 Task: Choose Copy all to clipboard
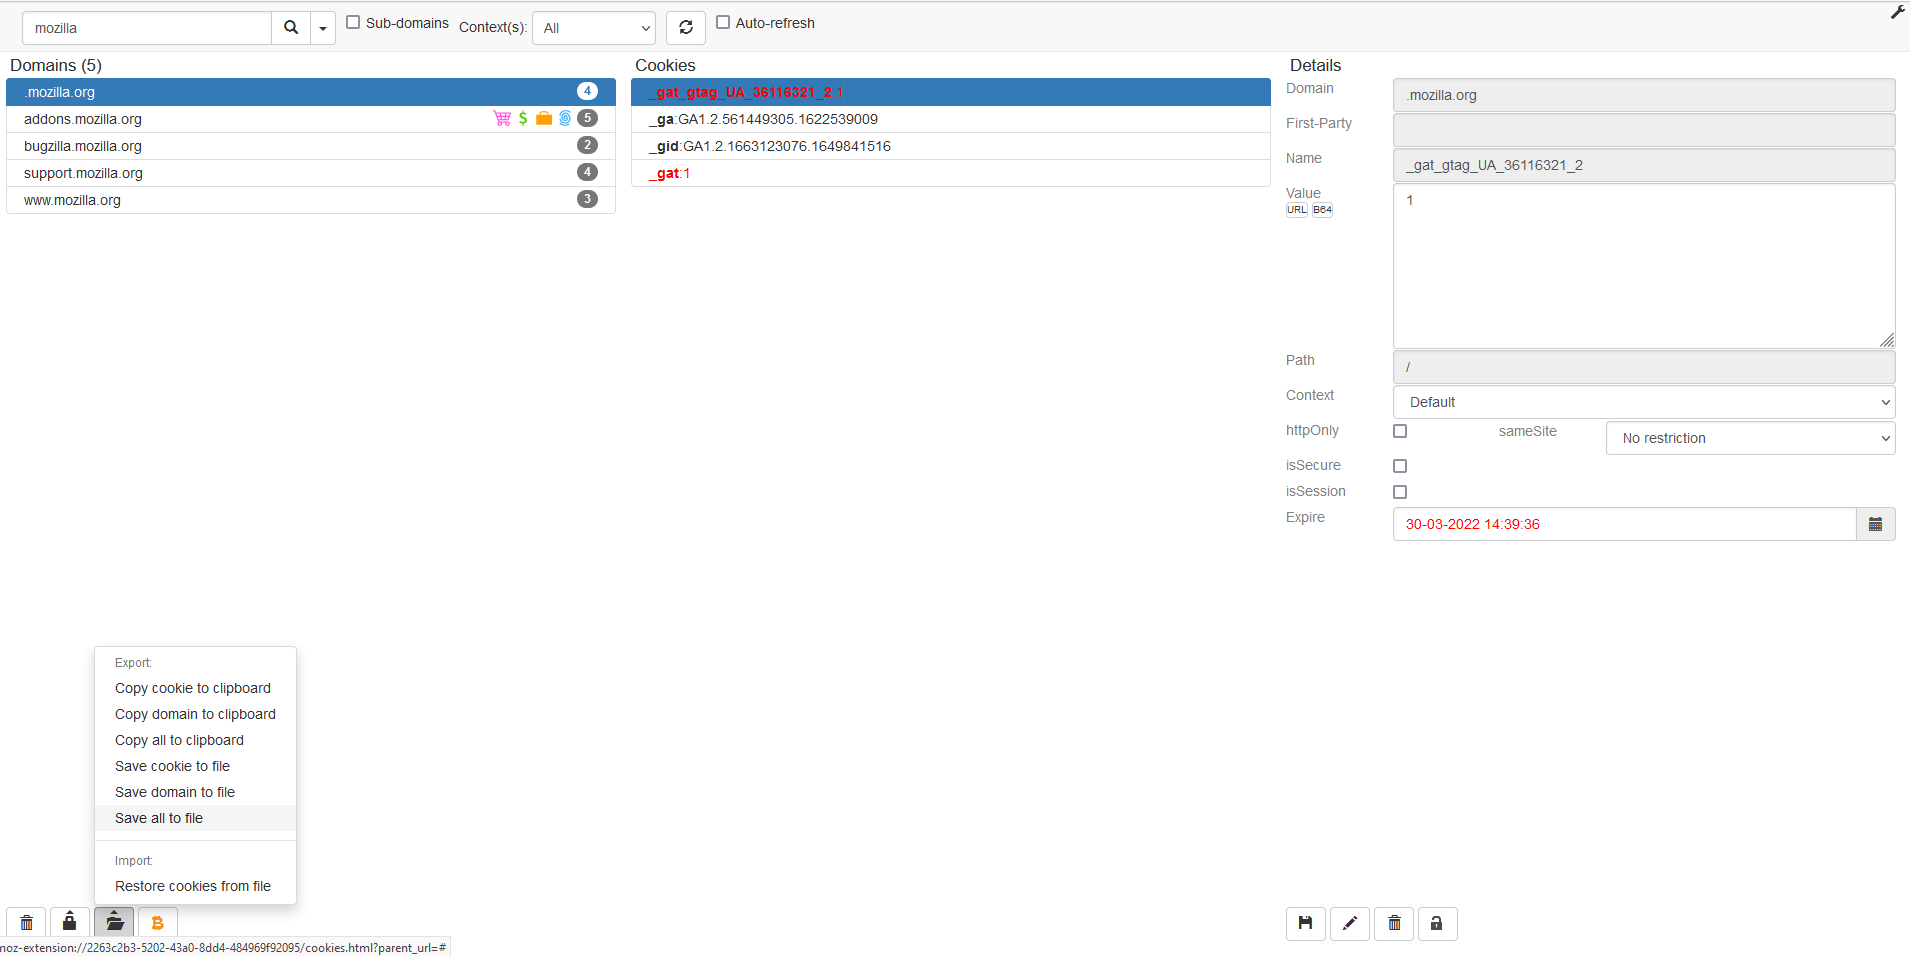[x=195, y=740]
